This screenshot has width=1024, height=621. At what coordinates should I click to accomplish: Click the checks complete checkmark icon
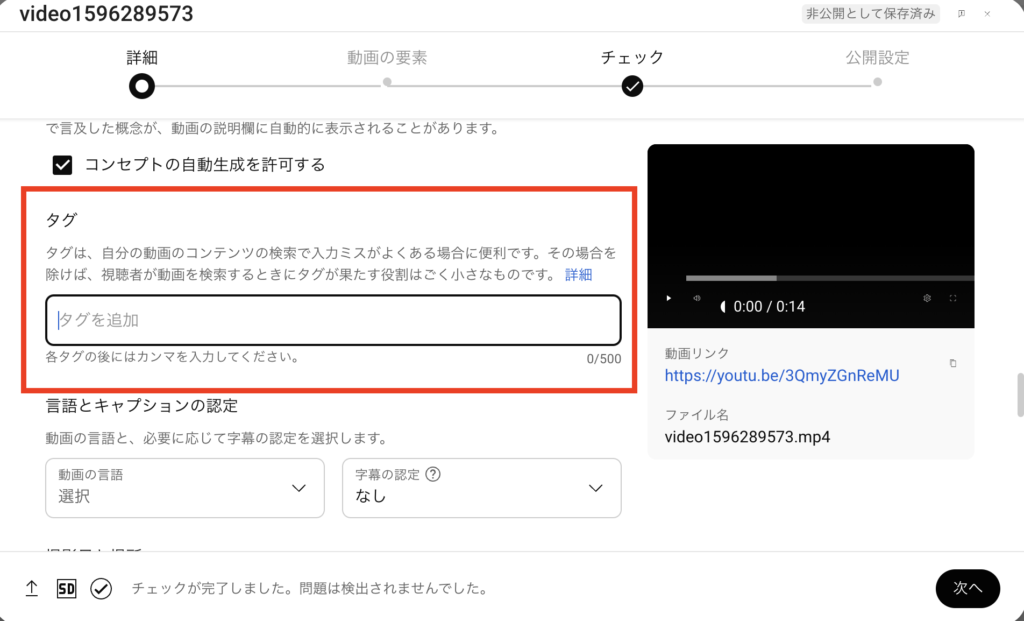click(101, 589)
